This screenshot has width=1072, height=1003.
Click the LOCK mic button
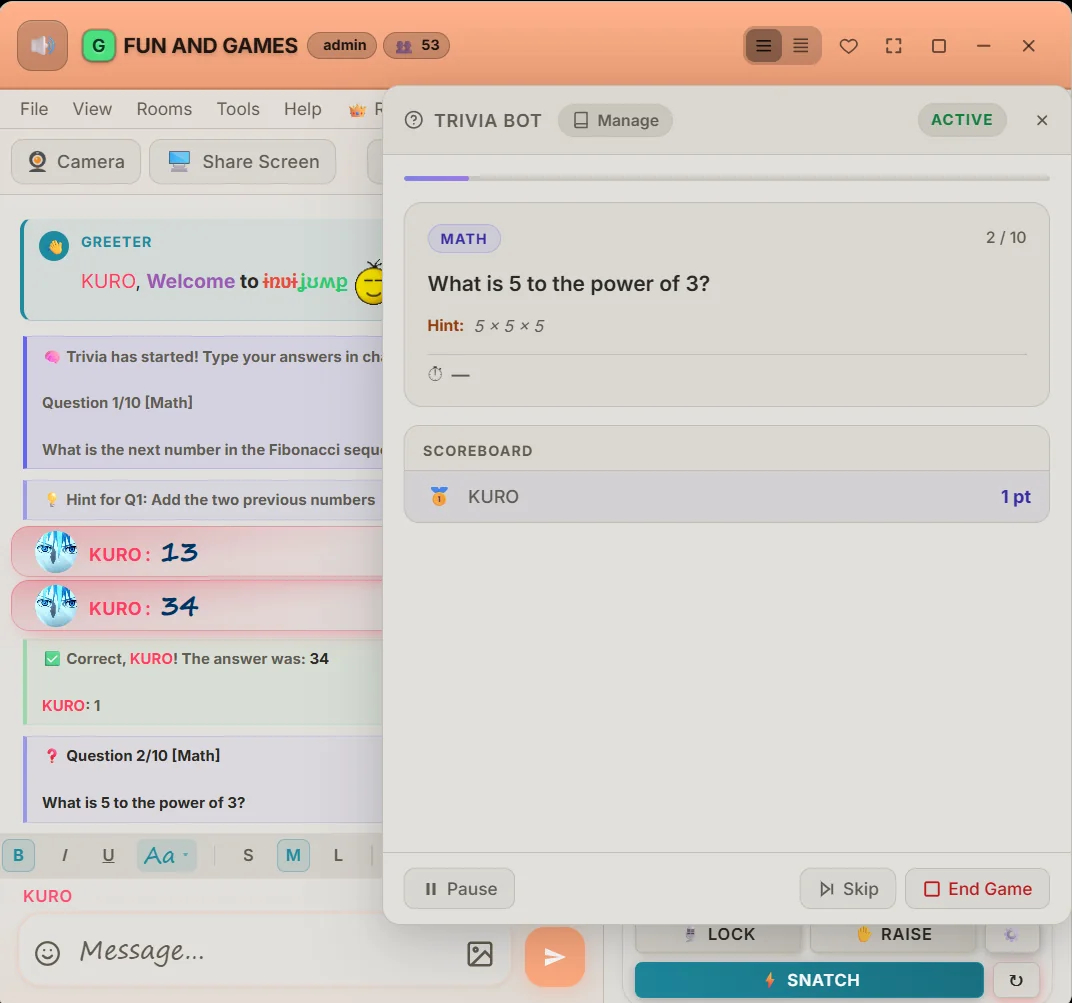tap(719, 935)
